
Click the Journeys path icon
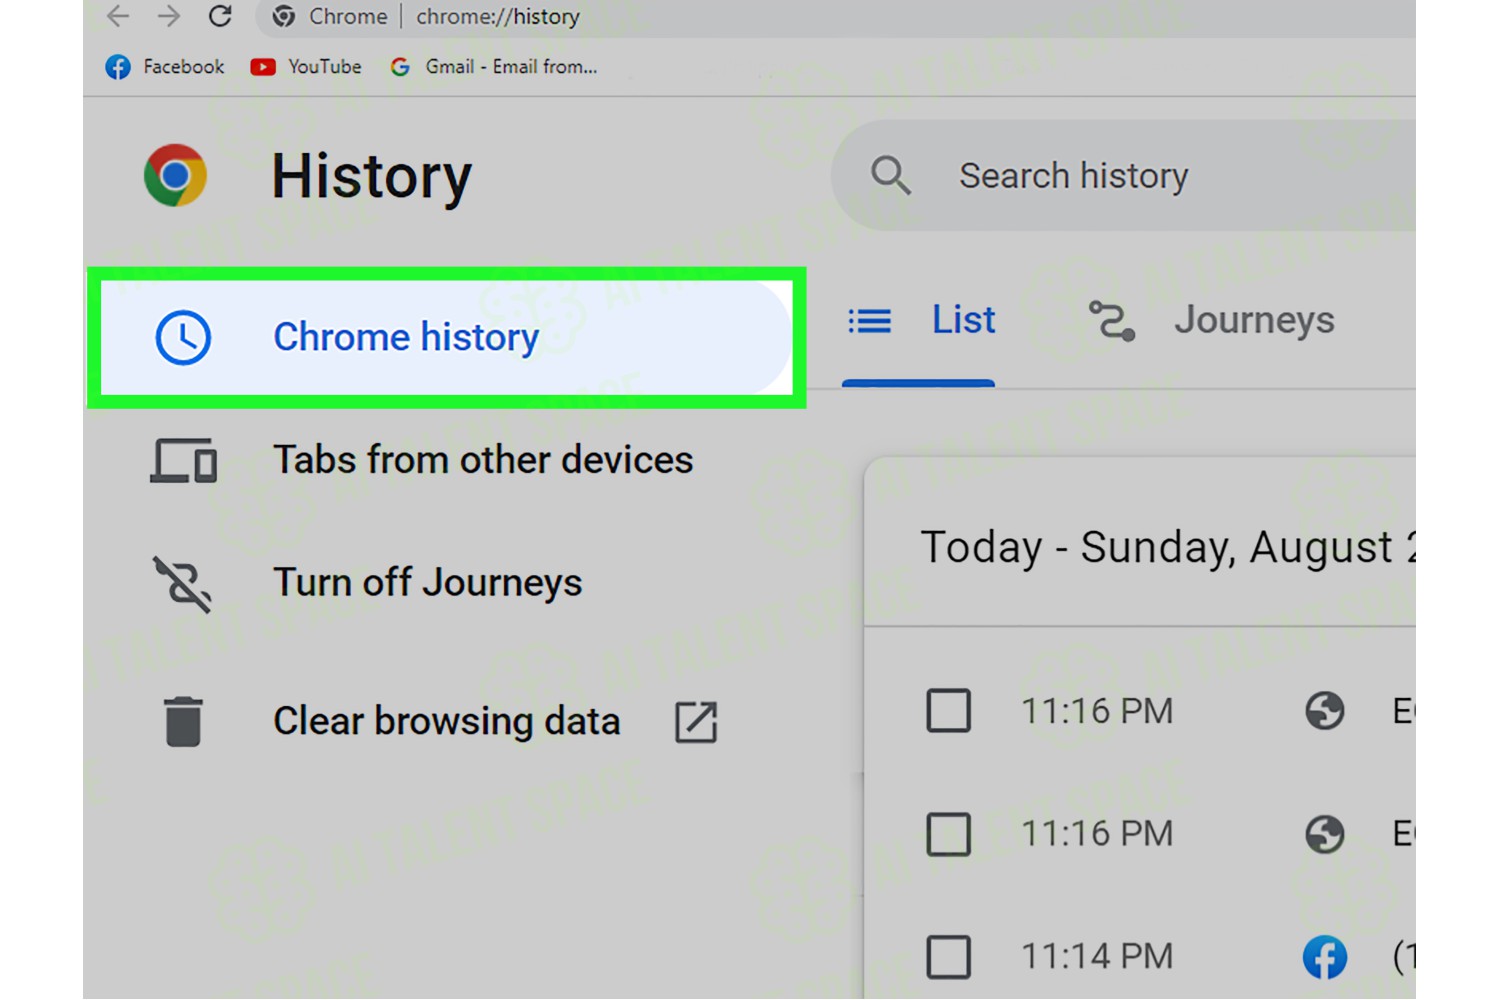[1112, 321]
